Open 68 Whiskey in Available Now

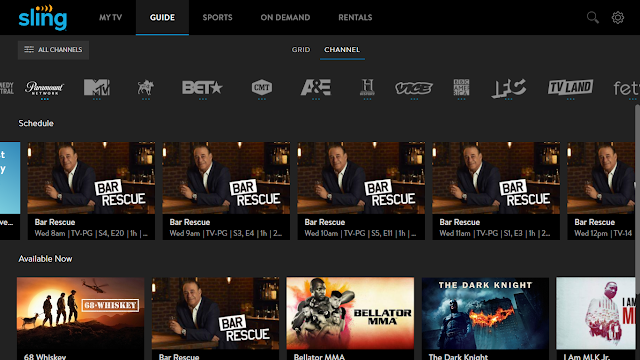(x=80, y=313)
